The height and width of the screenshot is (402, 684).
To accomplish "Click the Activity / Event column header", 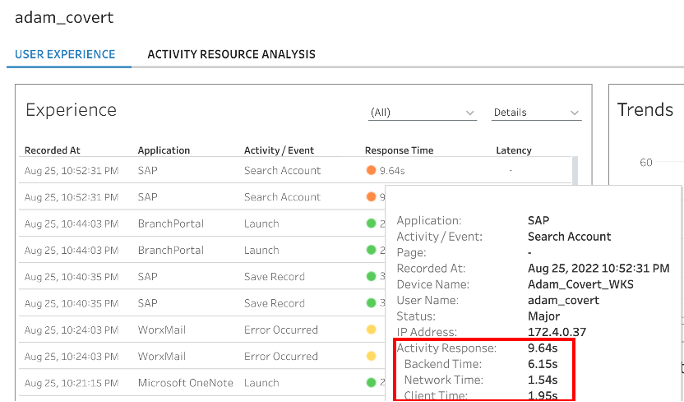I will point(279,150).
